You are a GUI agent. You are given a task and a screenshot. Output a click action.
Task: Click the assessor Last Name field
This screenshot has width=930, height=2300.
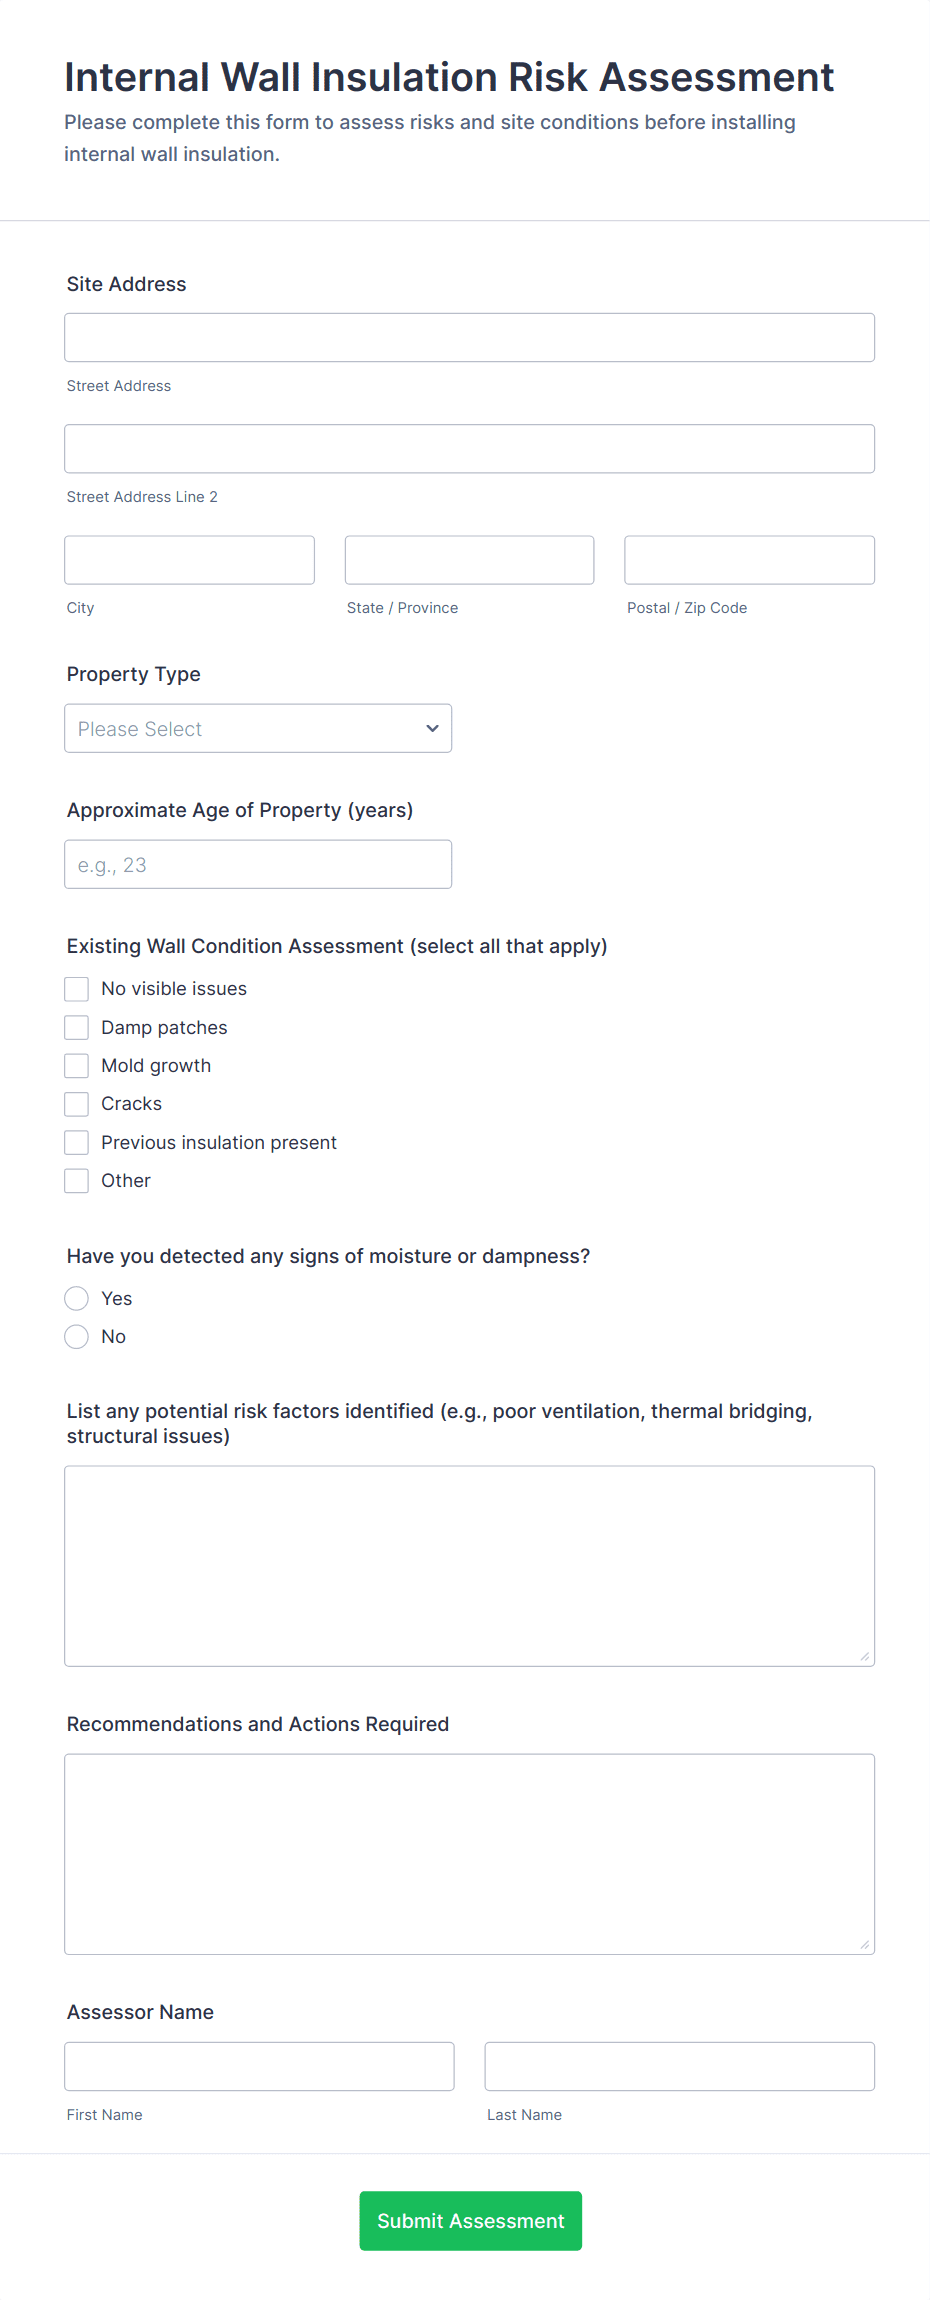point(679,2066)
